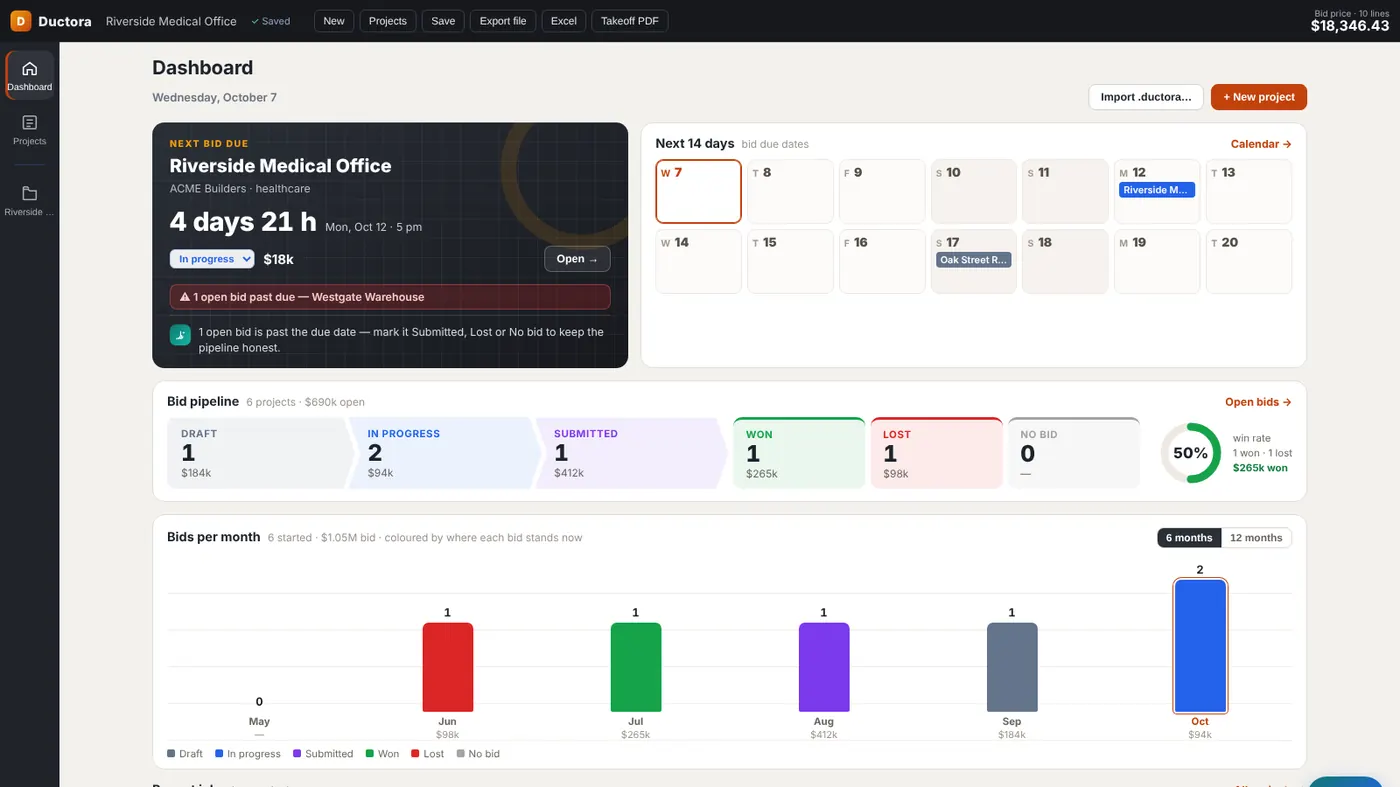The image size is (1400, 787).
Task: Select Sunday 11 calendar cell
Action: click(x=1065, y=191)
